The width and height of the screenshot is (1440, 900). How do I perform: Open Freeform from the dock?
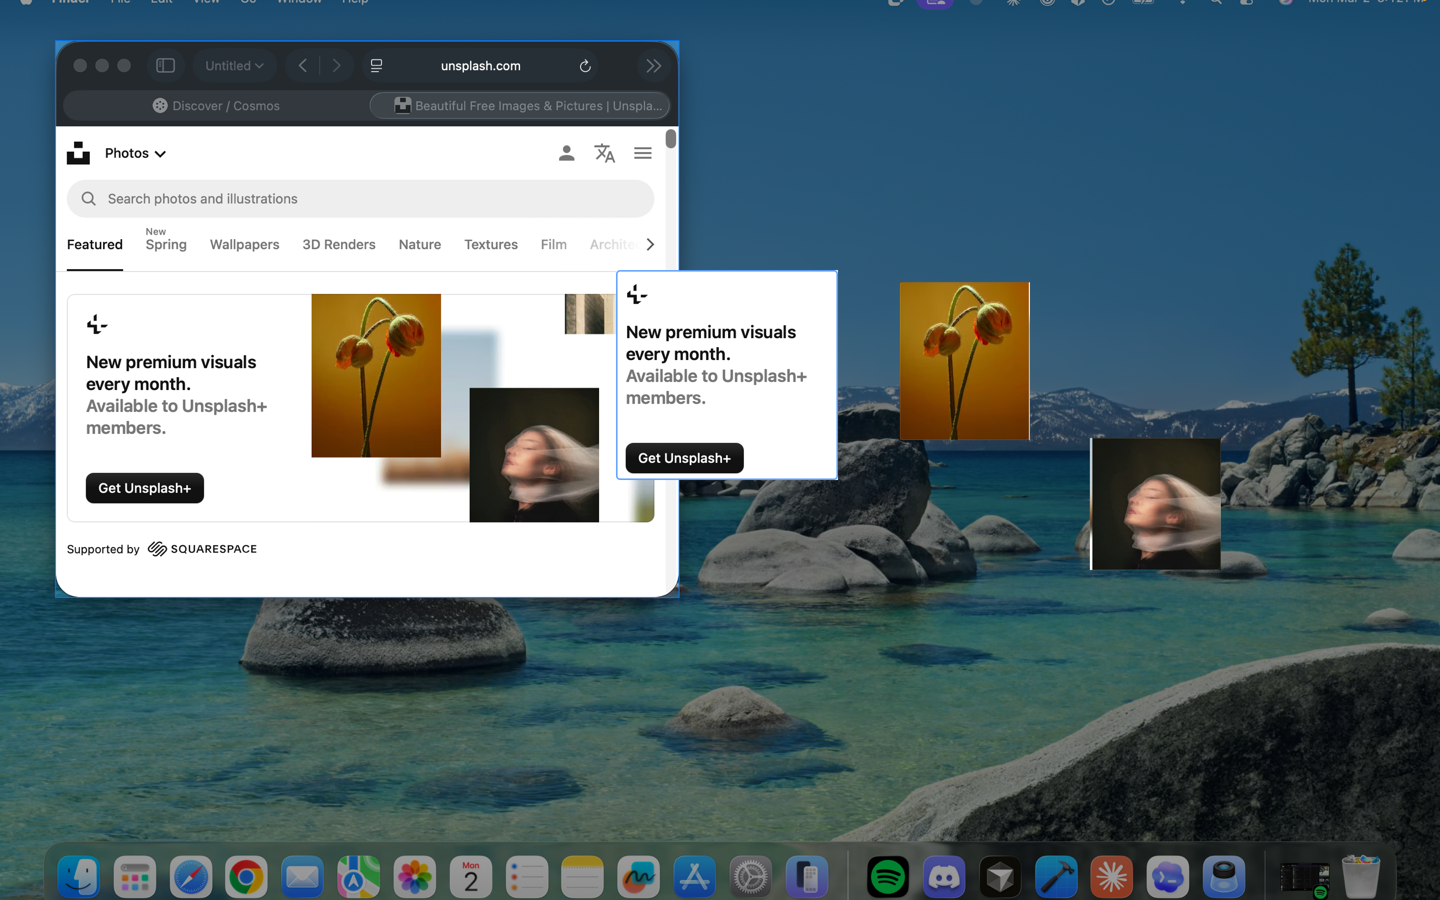638,877
